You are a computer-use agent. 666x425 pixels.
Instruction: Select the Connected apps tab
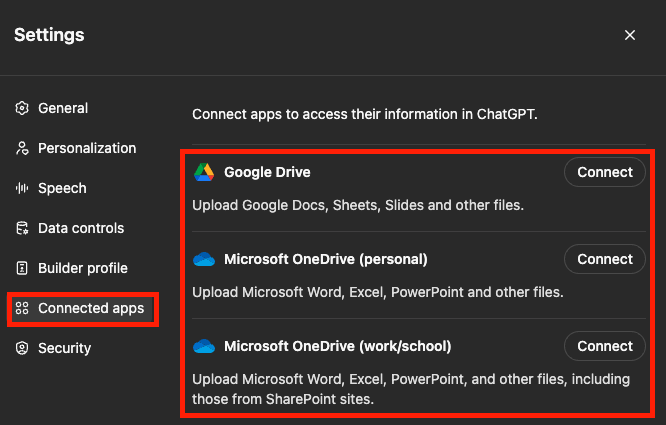(82, 308)
